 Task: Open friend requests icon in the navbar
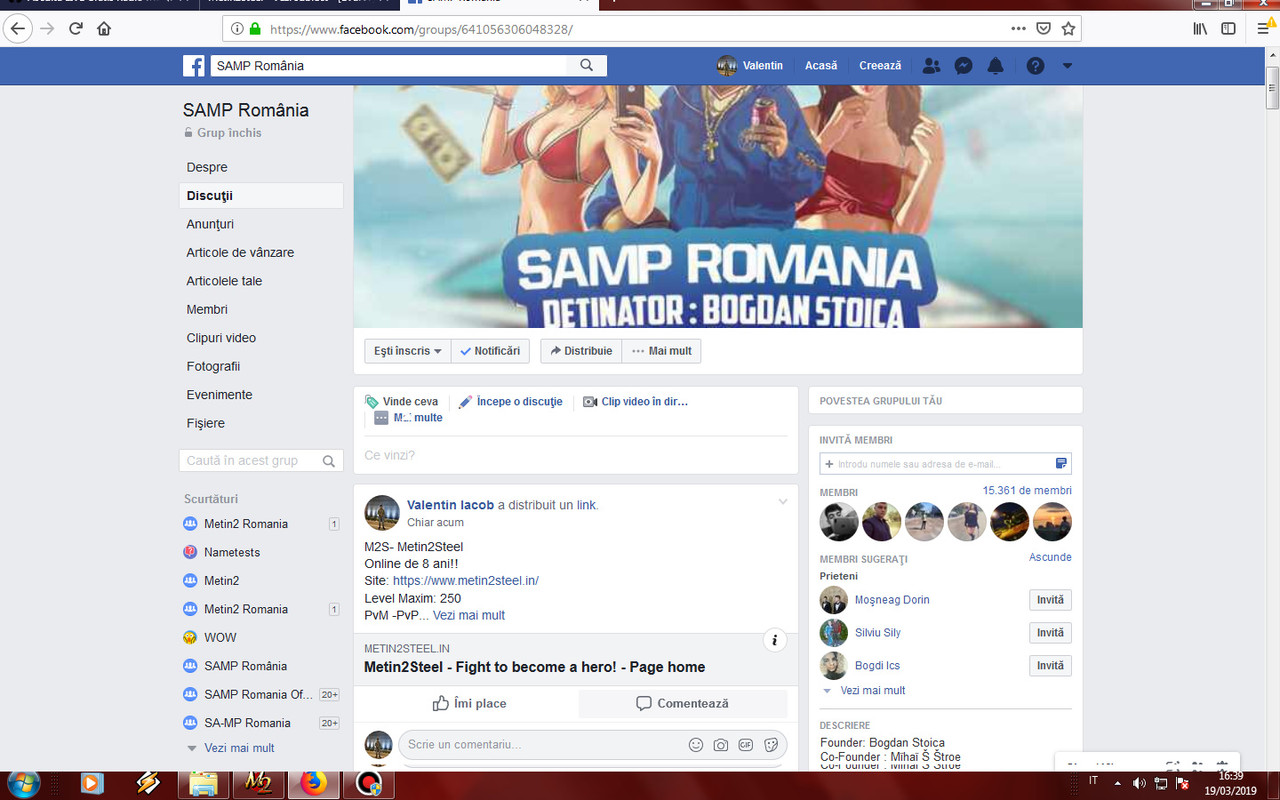pos(931,65)
